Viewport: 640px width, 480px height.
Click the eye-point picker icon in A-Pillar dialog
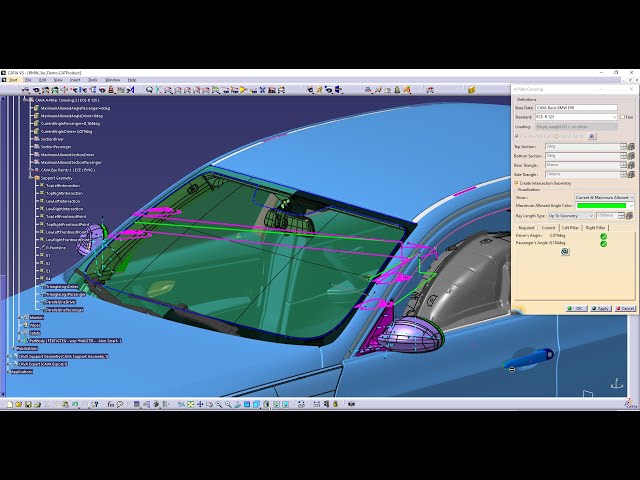[x=592, y=136]
